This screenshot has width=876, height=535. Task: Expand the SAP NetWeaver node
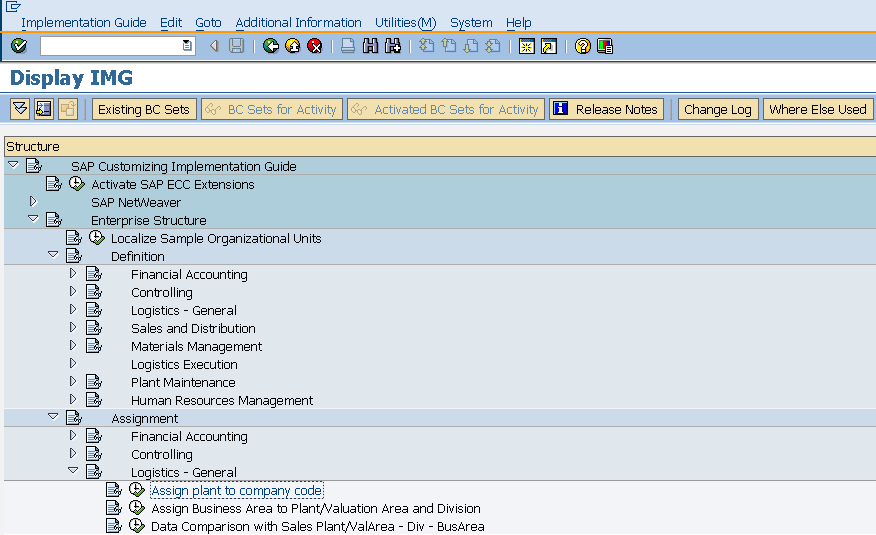[x=33, y=201]
